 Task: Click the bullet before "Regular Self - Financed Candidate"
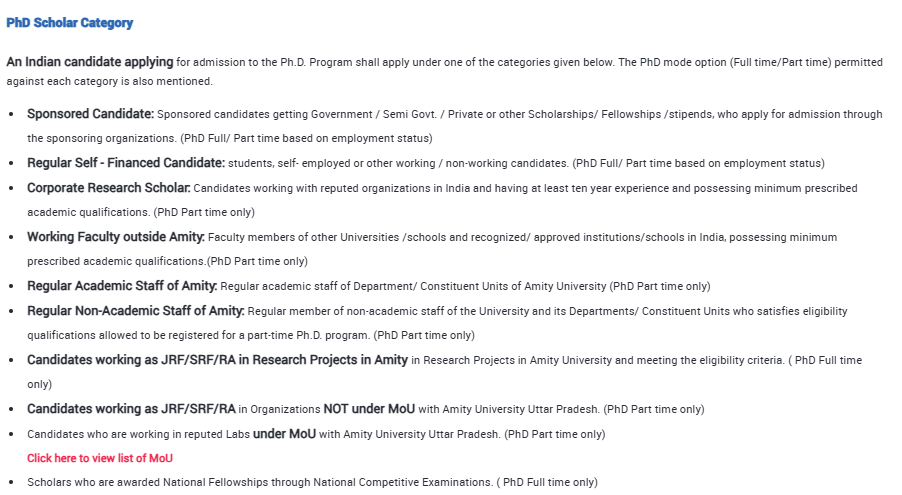(x=11, y=164)
